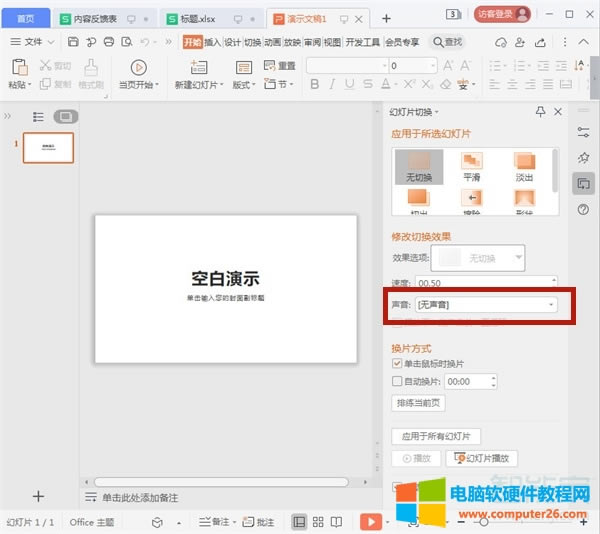Click the help icon in right sidebar
Image resolution: width=600 pixels, height=534 pixels.
(x=583, y=209)
